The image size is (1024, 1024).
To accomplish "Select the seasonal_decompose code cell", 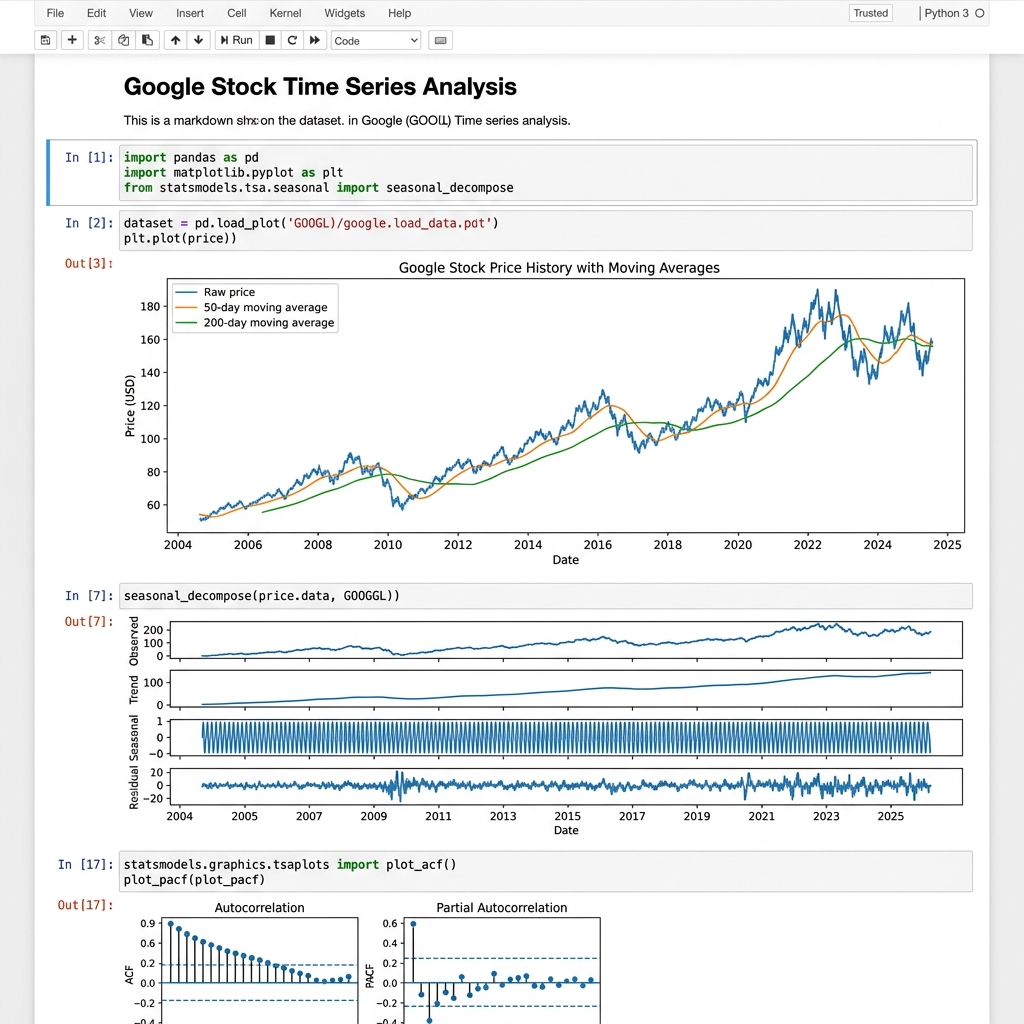I will [x=545, y=596].
